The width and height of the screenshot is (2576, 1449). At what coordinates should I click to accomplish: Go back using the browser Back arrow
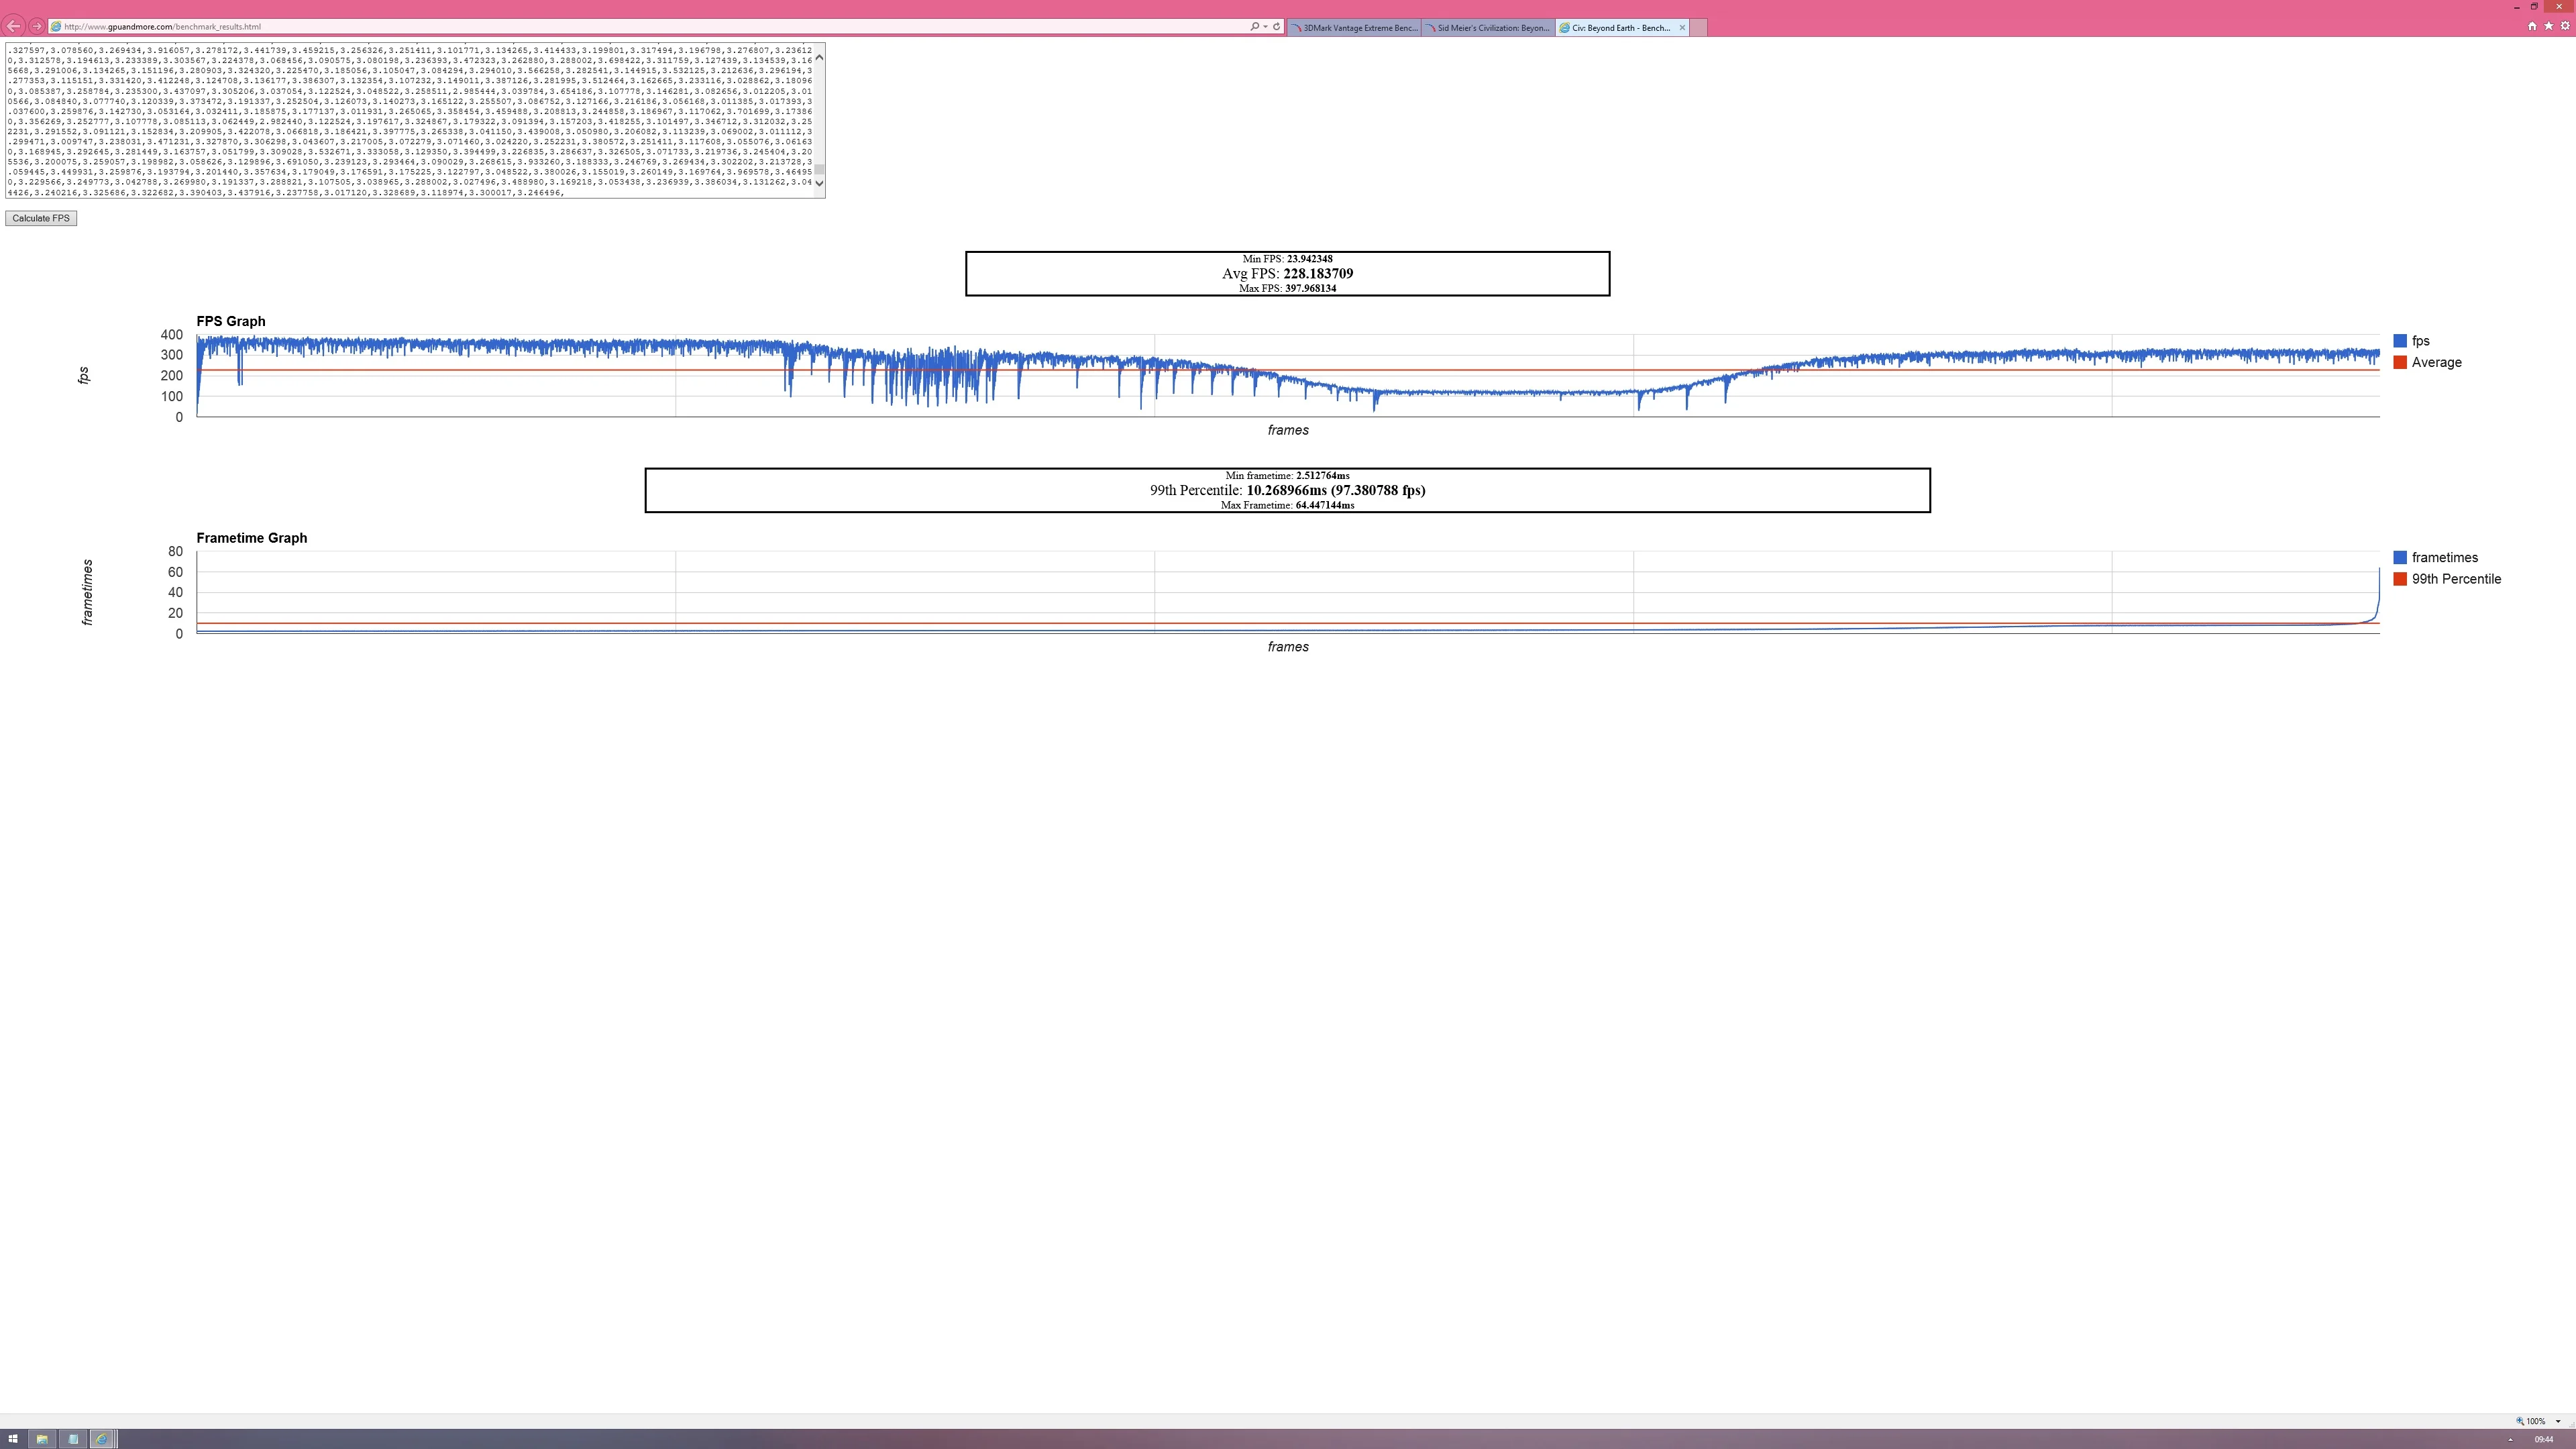(14, 26)
